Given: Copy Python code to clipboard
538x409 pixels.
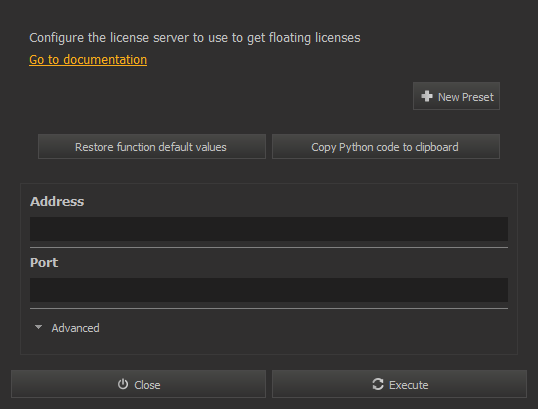Looking at the screenshot, I should coord(386,147).
